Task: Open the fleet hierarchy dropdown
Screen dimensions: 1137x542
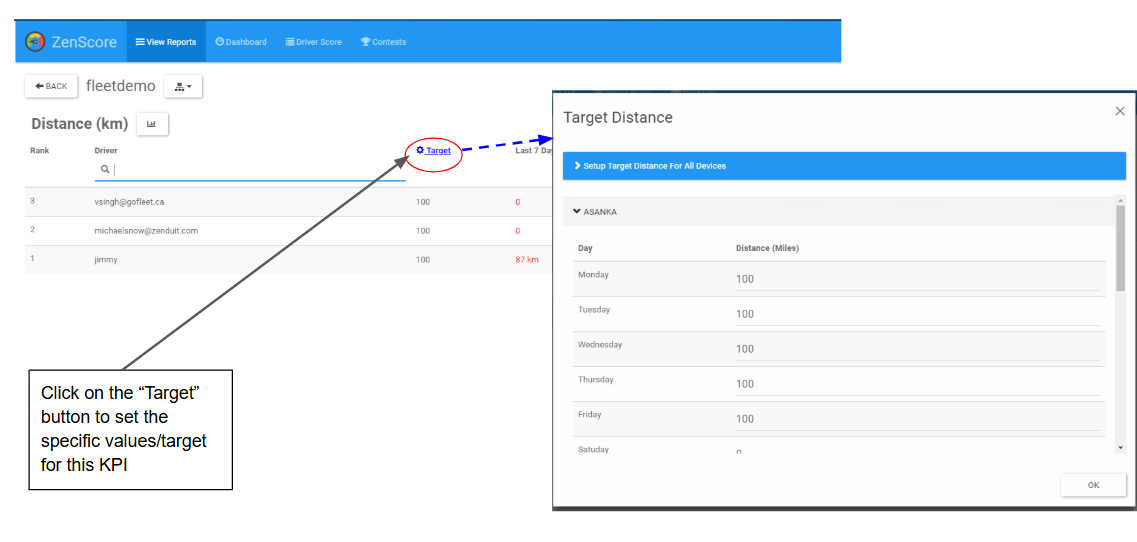Action: click(x=183, y=87)
